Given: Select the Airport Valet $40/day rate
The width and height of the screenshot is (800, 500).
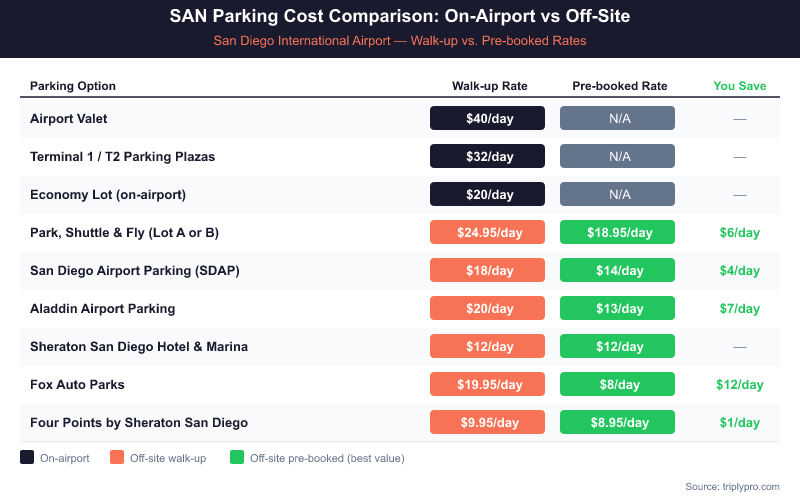Looking at the screenshot, I should coord(487,118).
